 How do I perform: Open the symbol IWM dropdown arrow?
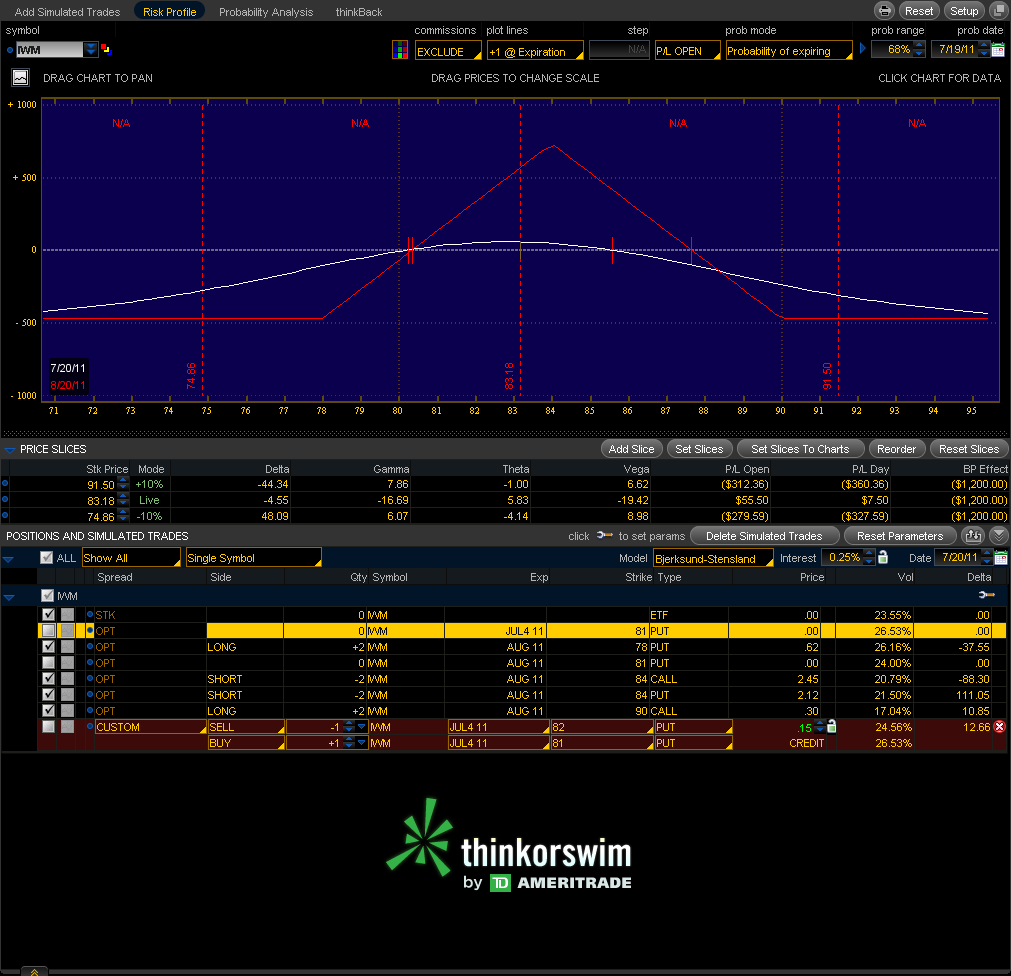tap(91, 49)
